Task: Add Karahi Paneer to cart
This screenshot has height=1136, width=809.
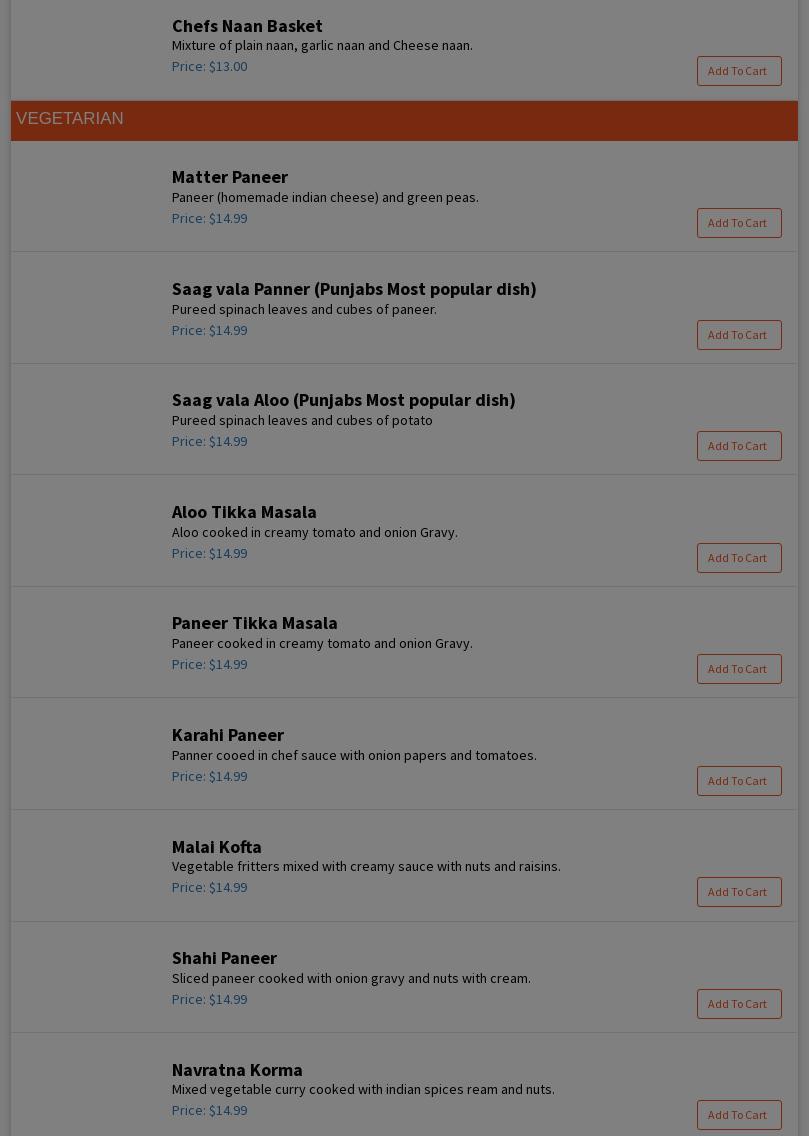Action: pos(738,781)
